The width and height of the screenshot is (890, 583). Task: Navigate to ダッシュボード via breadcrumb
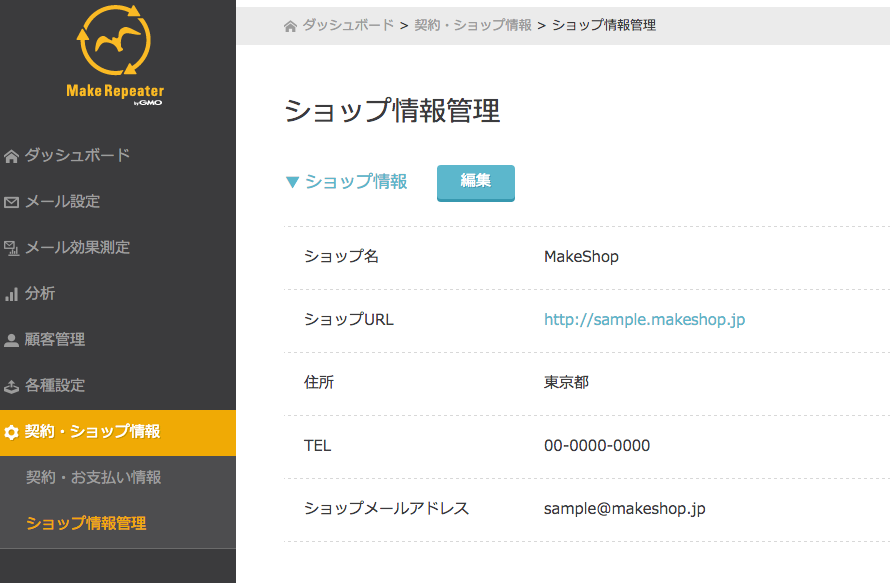point(338,25)
